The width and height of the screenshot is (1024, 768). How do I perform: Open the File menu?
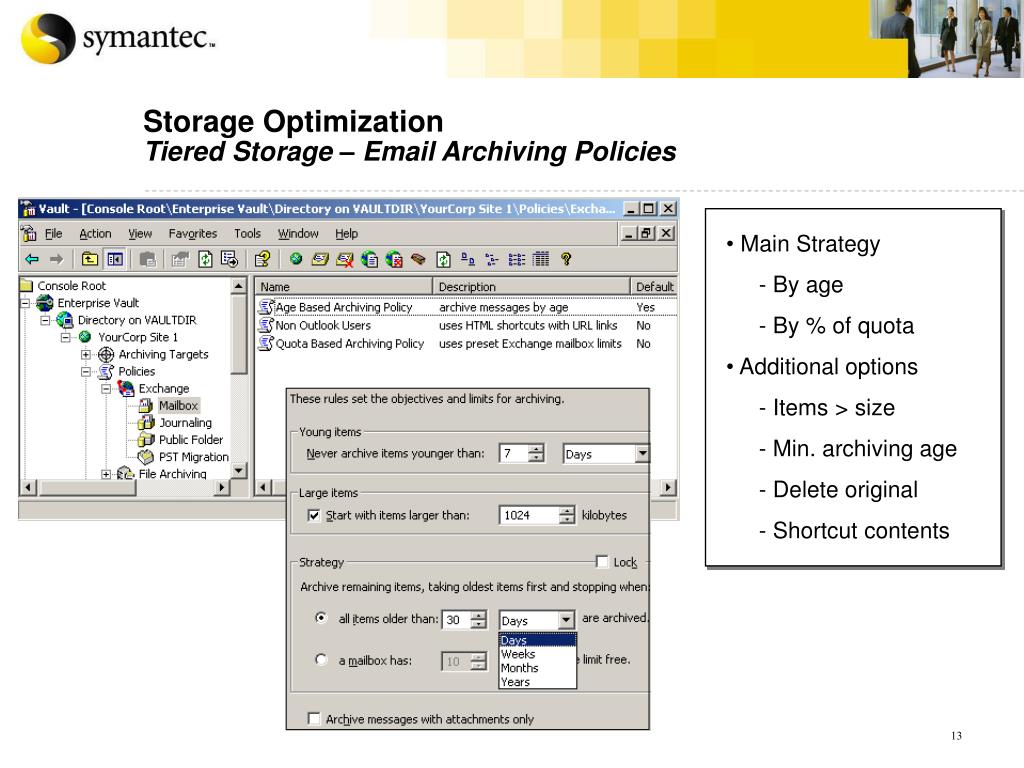54,234
